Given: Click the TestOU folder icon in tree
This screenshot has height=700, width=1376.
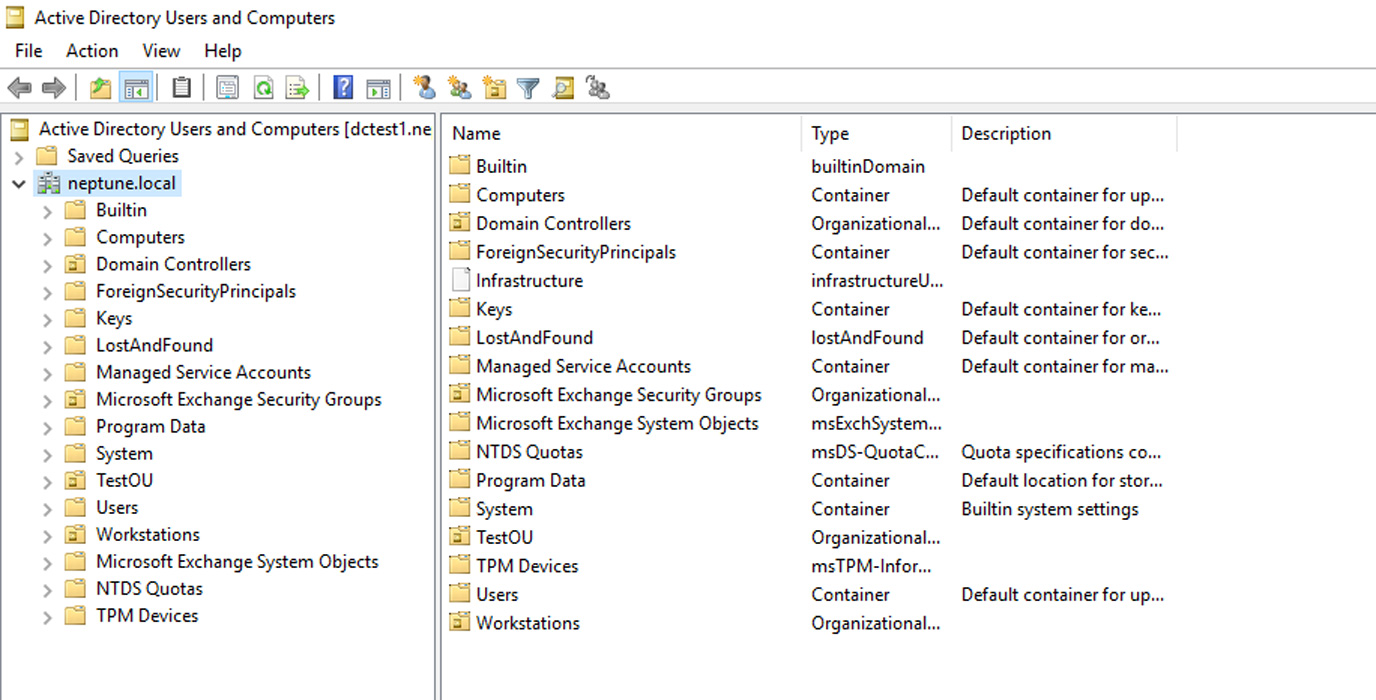Looking at the screenshot, I should 75,481.
